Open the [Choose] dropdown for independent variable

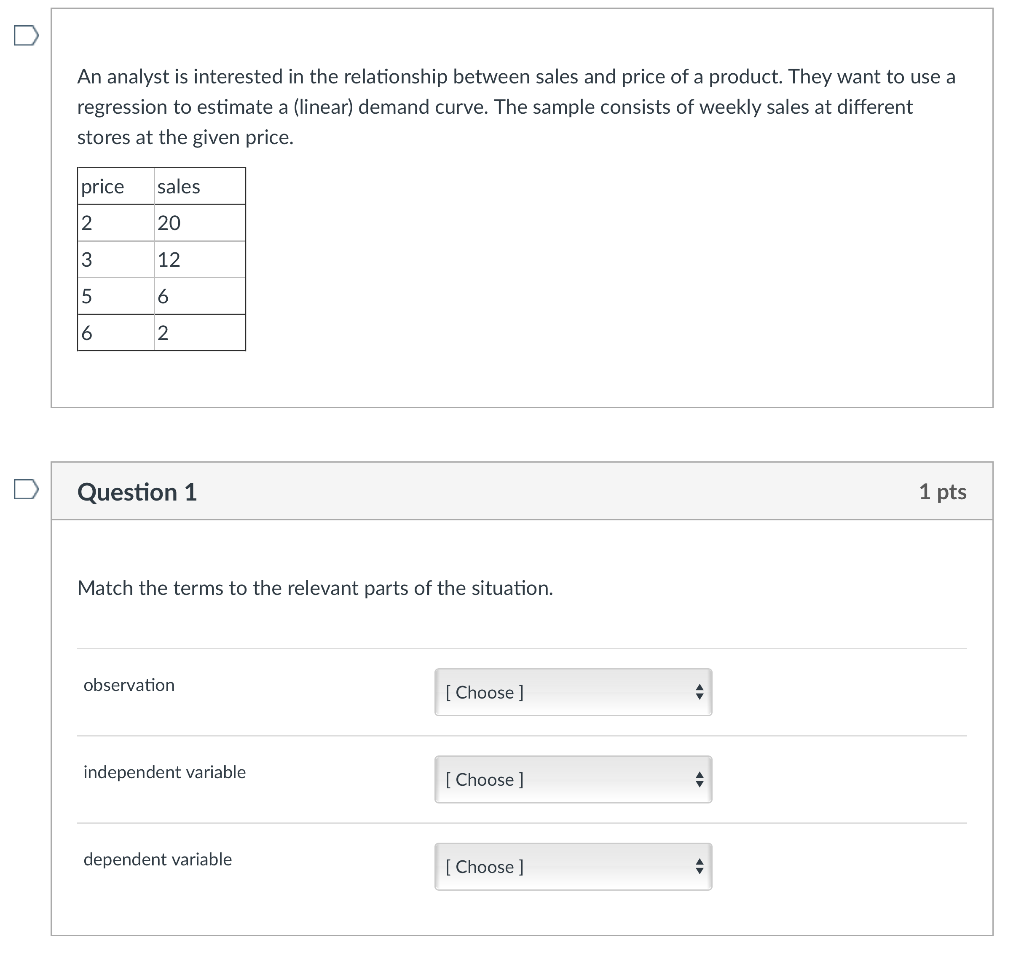click(x=560, y=779)
